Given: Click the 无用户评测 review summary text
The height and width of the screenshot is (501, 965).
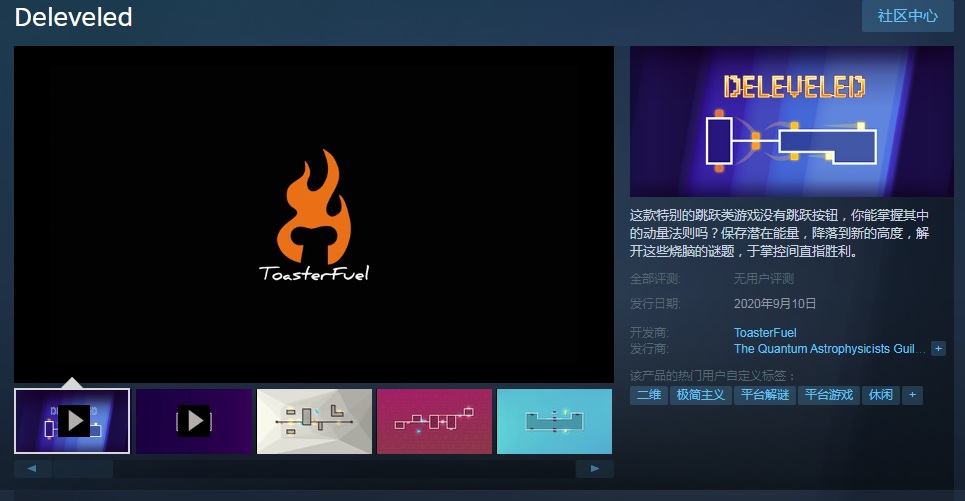Looking at the screenshot, I should click(x=763, y=279).
